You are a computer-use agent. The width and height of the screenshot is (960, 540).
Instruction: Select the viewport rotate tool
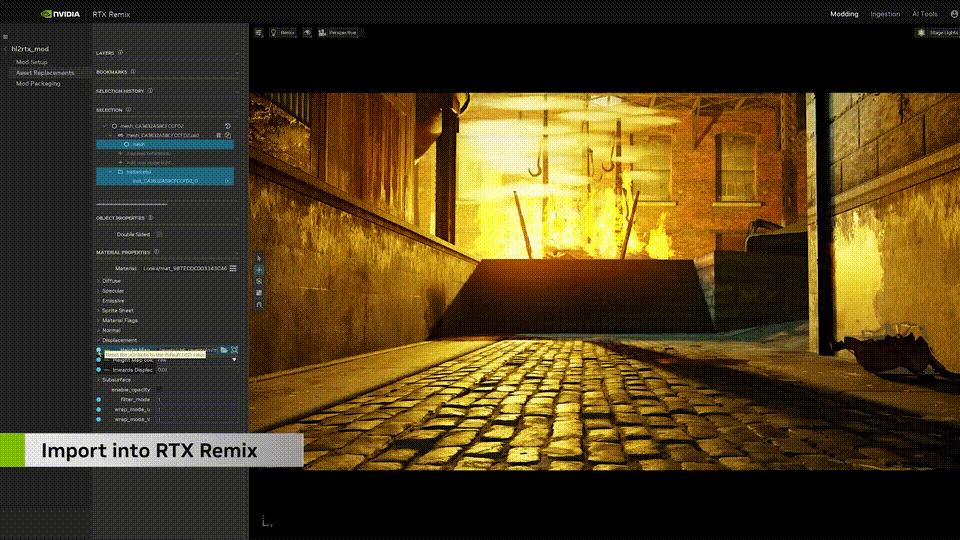click(259, 282)
